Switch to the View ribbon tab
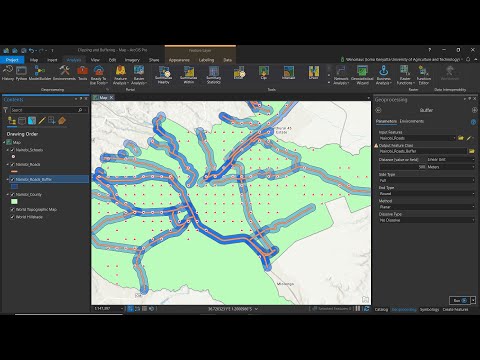The image size is (480, 360). 95,60
